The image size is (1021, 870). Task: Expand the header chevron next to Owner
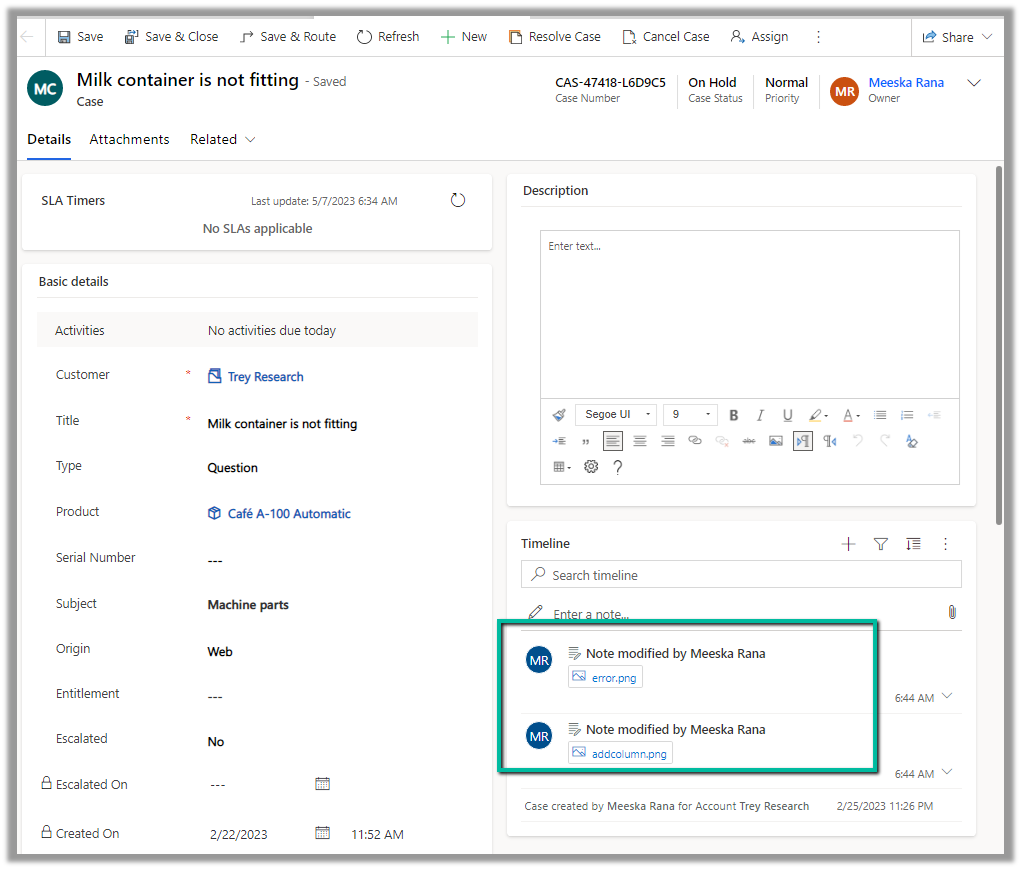[x=974, y=84]
